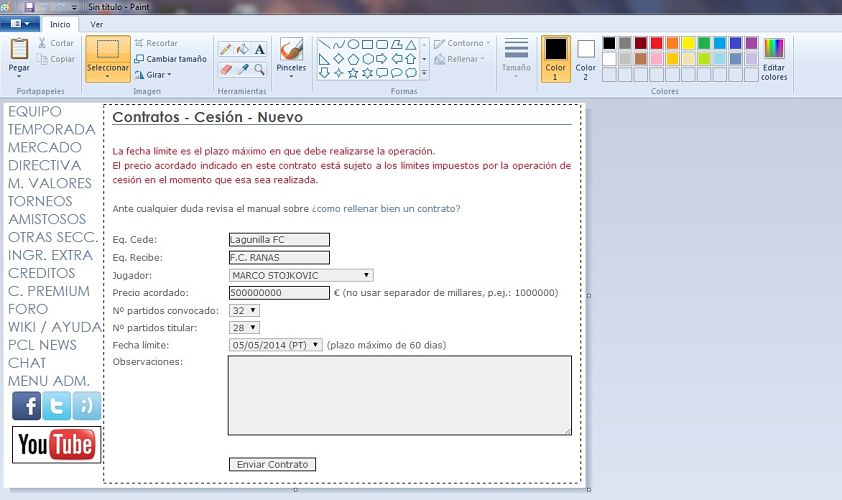
Task: Click 'PCL NEWS' in the left menu
Action: coord(42,345)
